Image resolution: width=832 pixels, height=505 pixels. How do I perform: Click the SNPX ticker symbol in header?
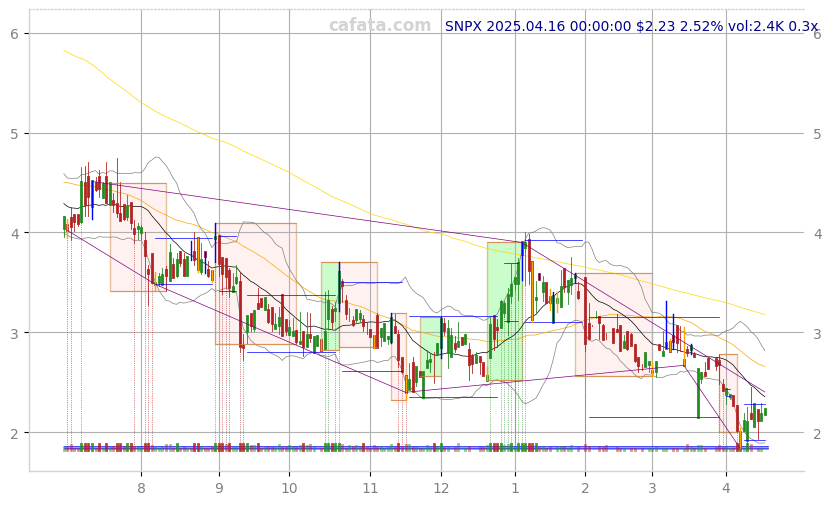tap(463, 26)
